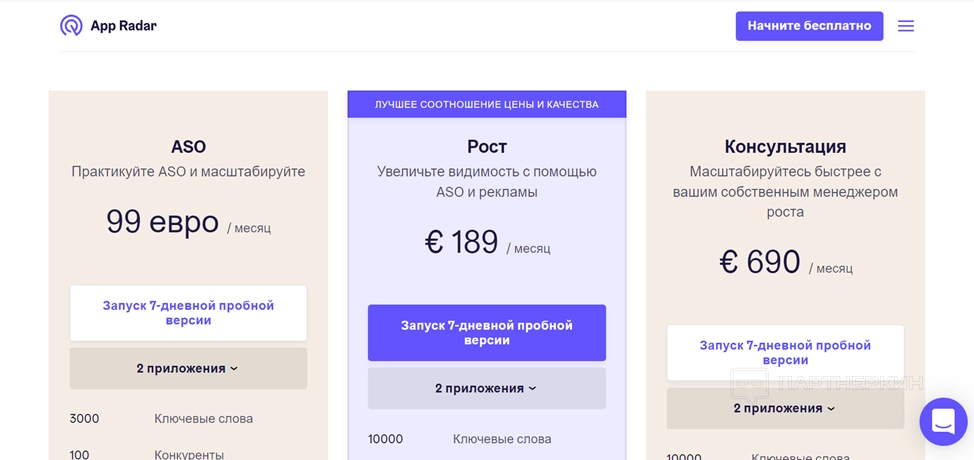
Task: Click the '€ 189' price in Рост plan
Action: tap(462, 243)
